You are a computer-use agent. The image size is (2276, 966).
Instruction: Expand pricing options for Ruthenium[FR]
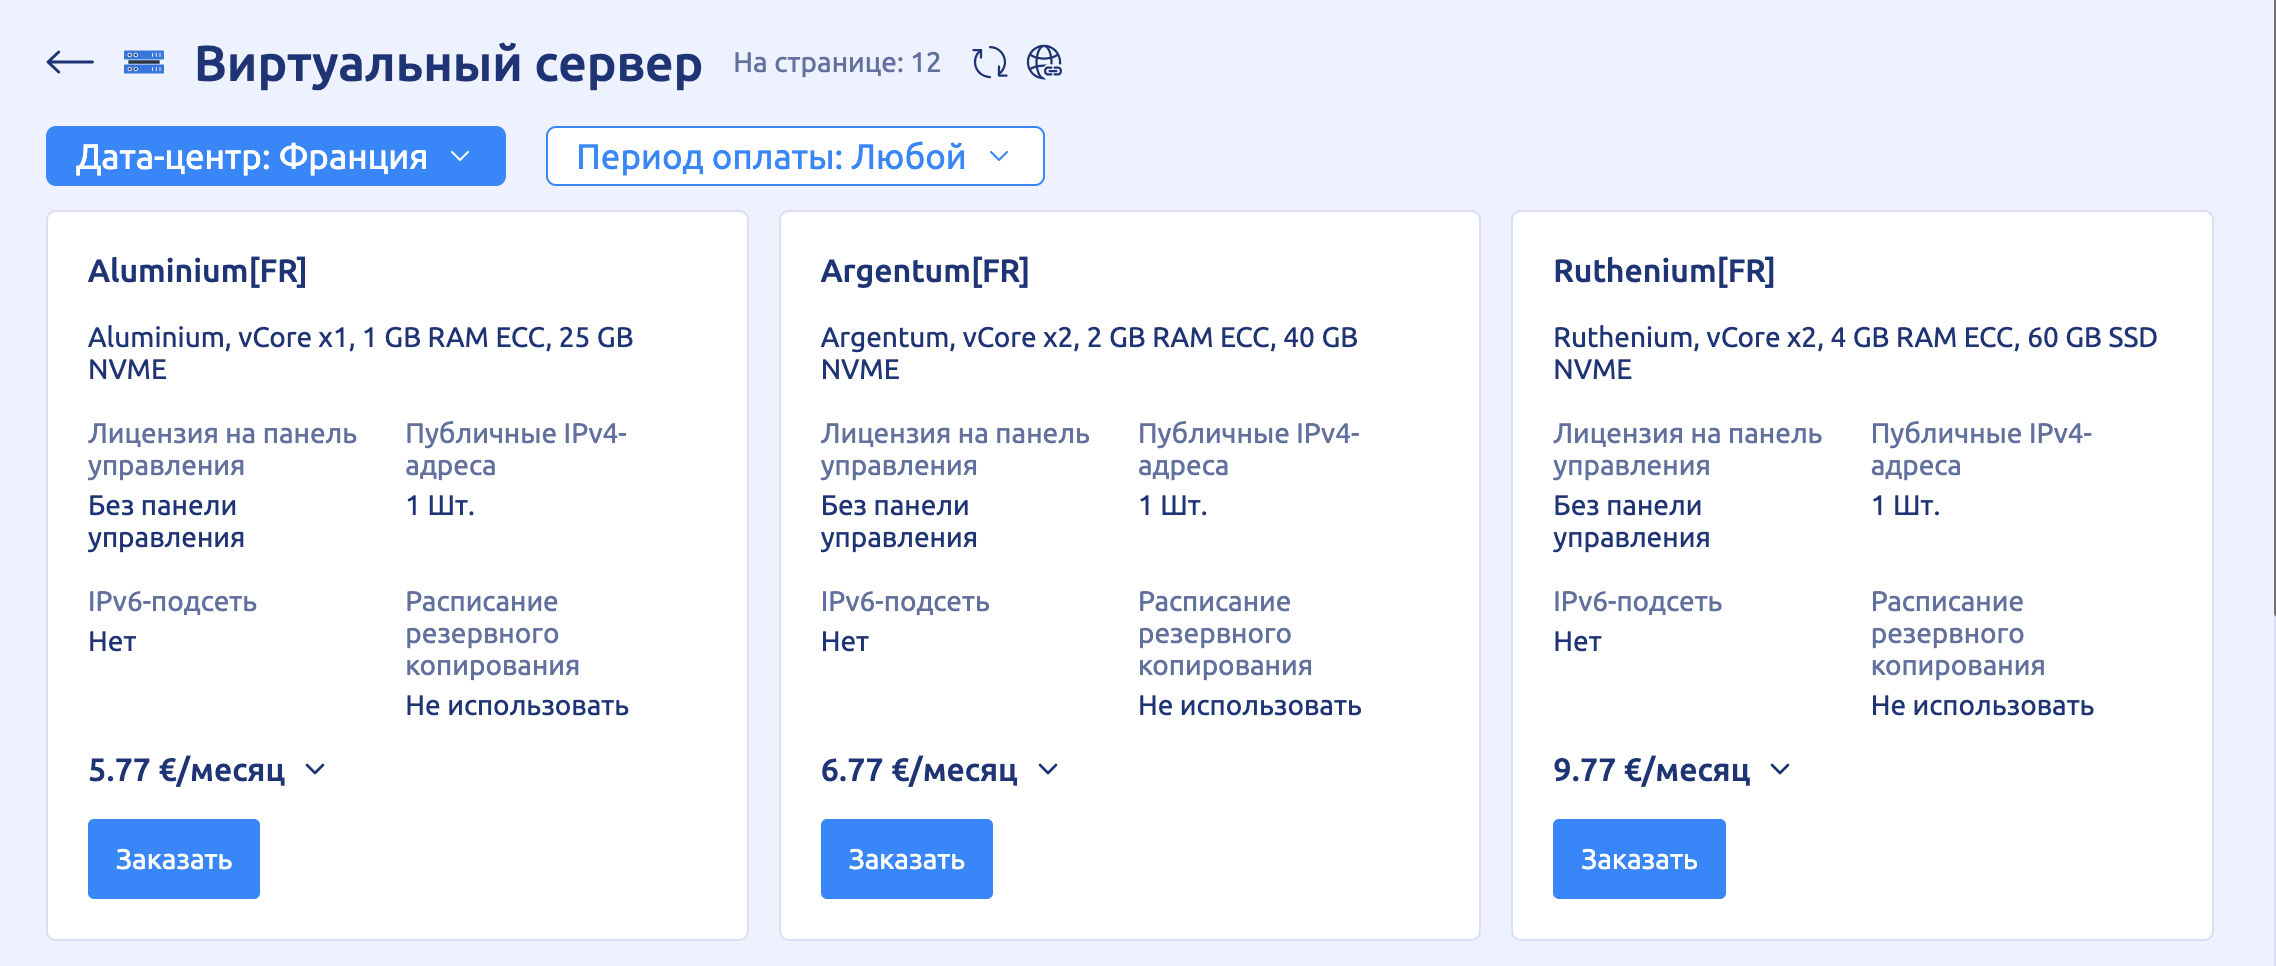[1781, 770]
